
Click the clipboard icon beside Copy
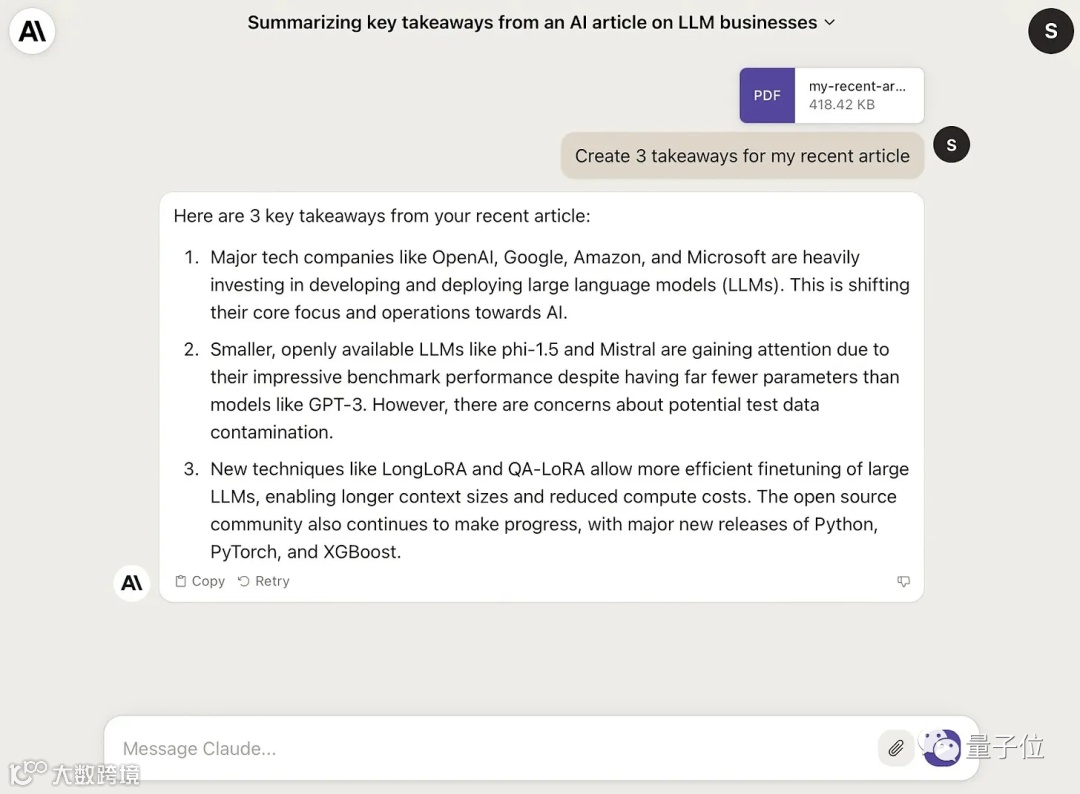pos(180,581)
